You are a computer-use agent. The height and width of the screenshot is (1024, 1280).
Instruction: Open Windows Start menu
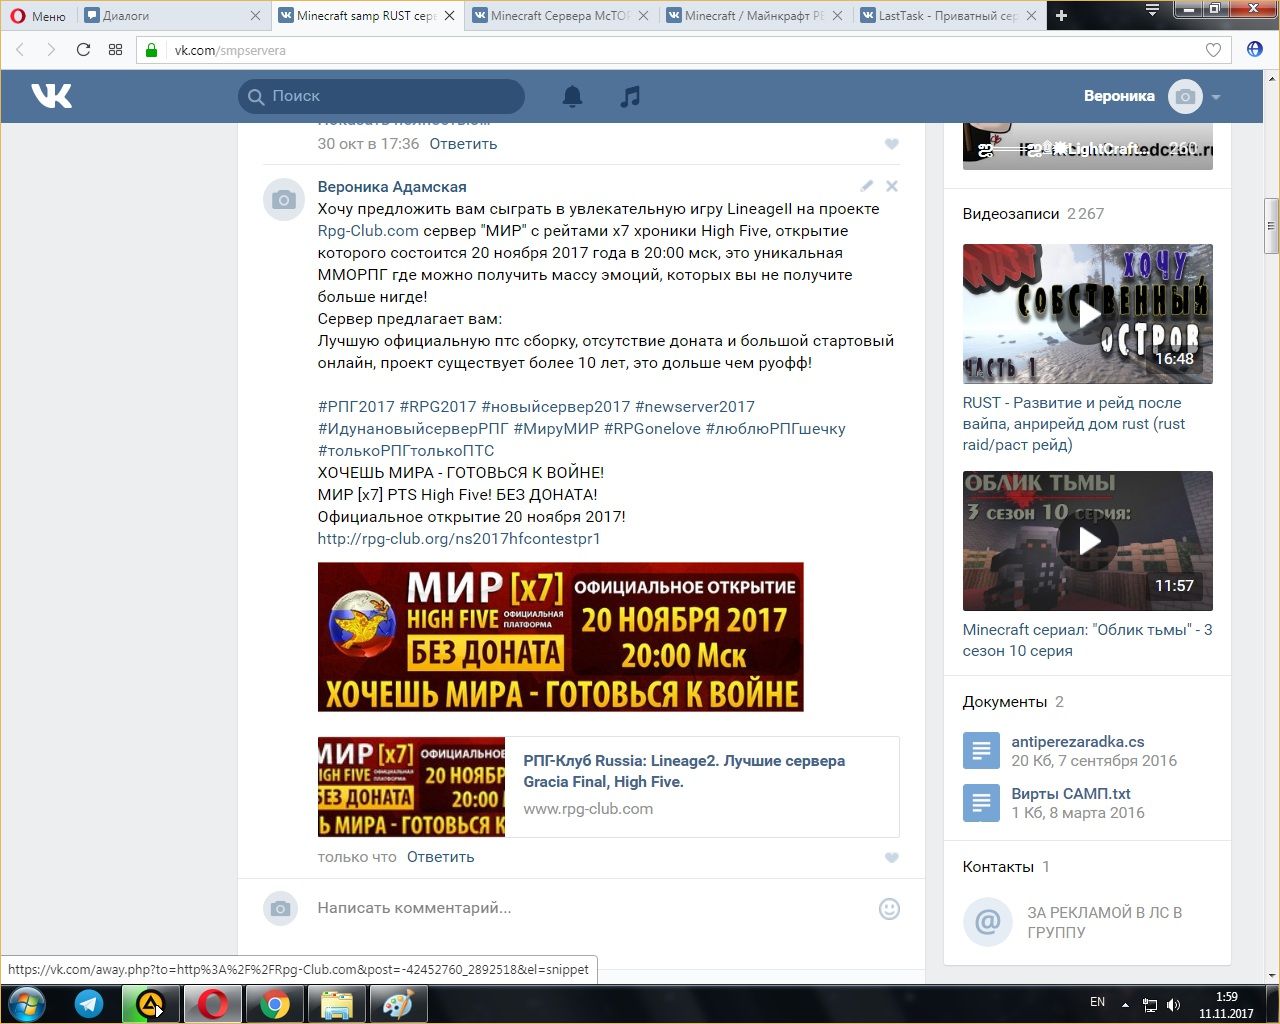click(27, 1004)
